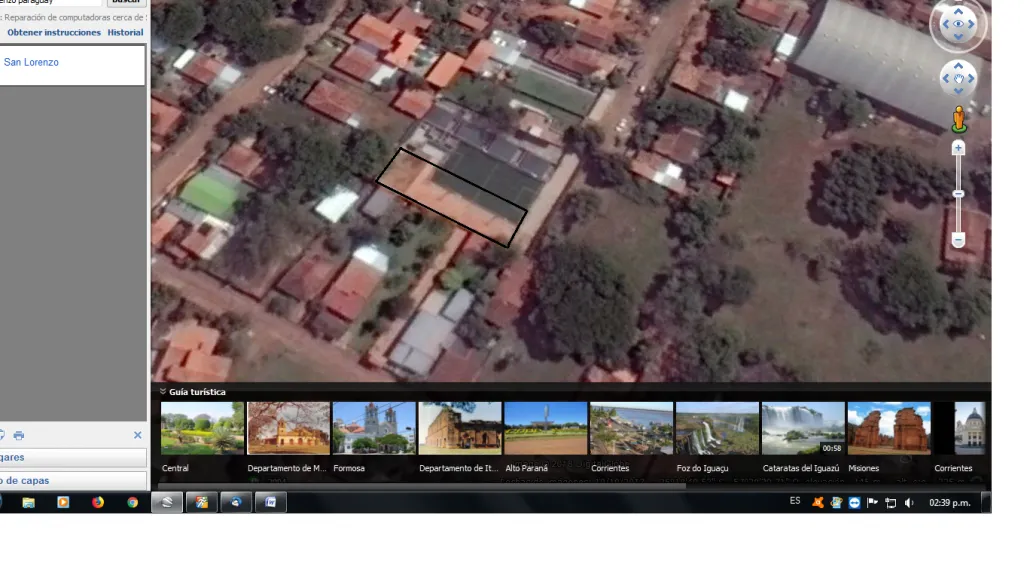Screen dimensions: 1024x579
Task: Launch Chrome from the taskbar
Action: pyautogui.click(x=133, y=502)
